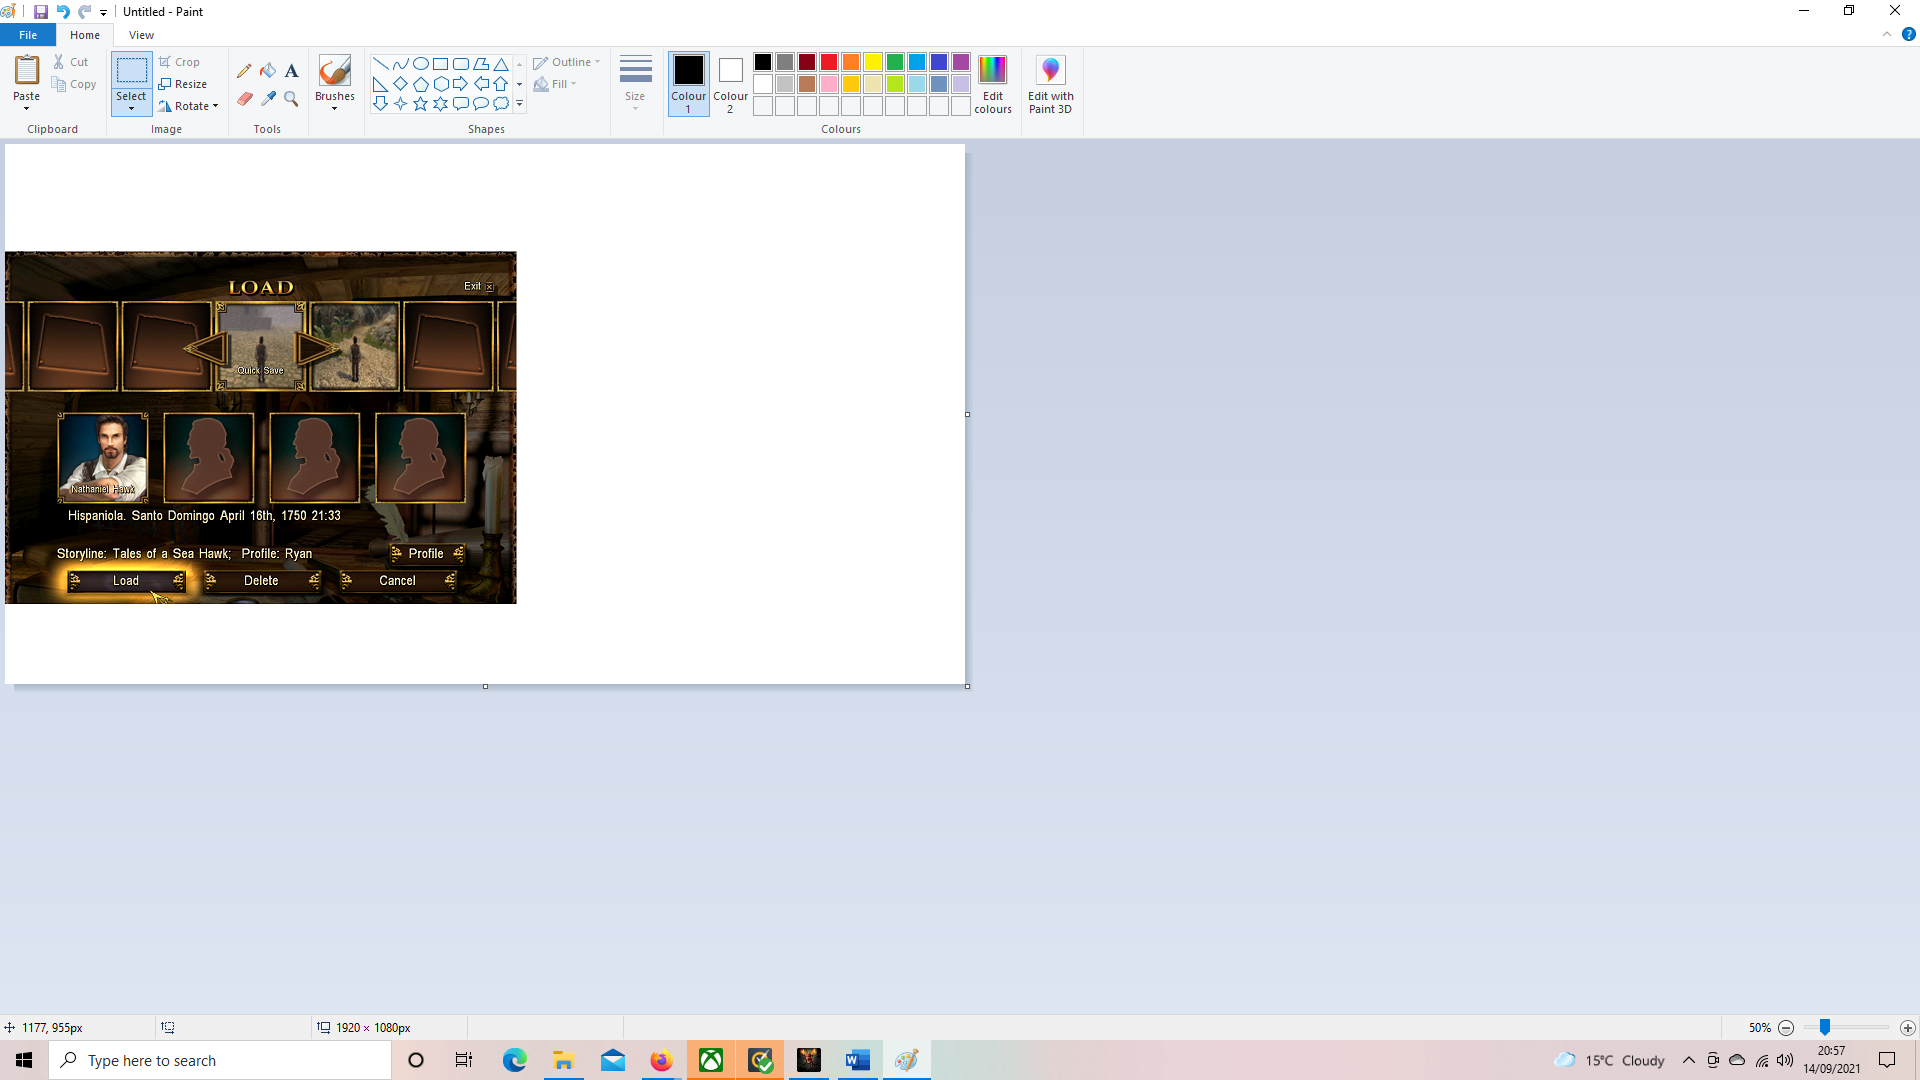This screenshot has width=1920, height=1080.
Task: Expand the Paste options dropdown arrow
Action: (26, 108)
